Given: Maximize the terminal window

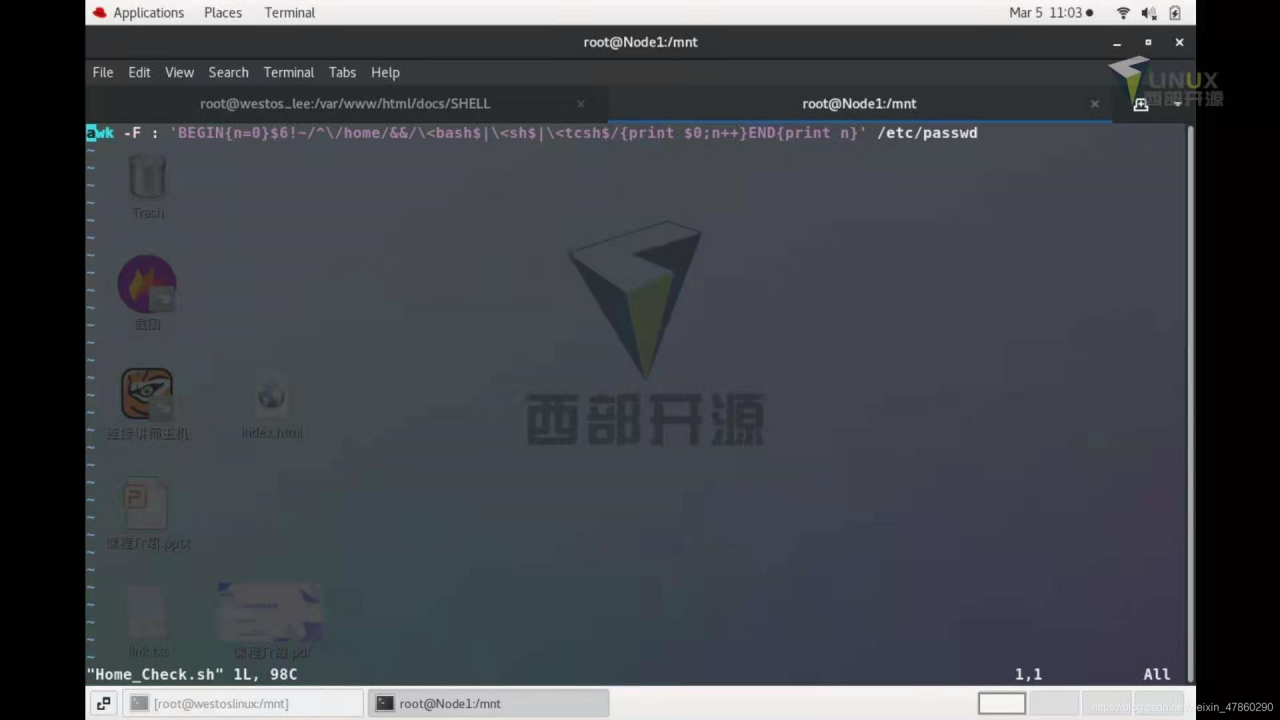Looking at the screenshot, I should pos(1148,42).
